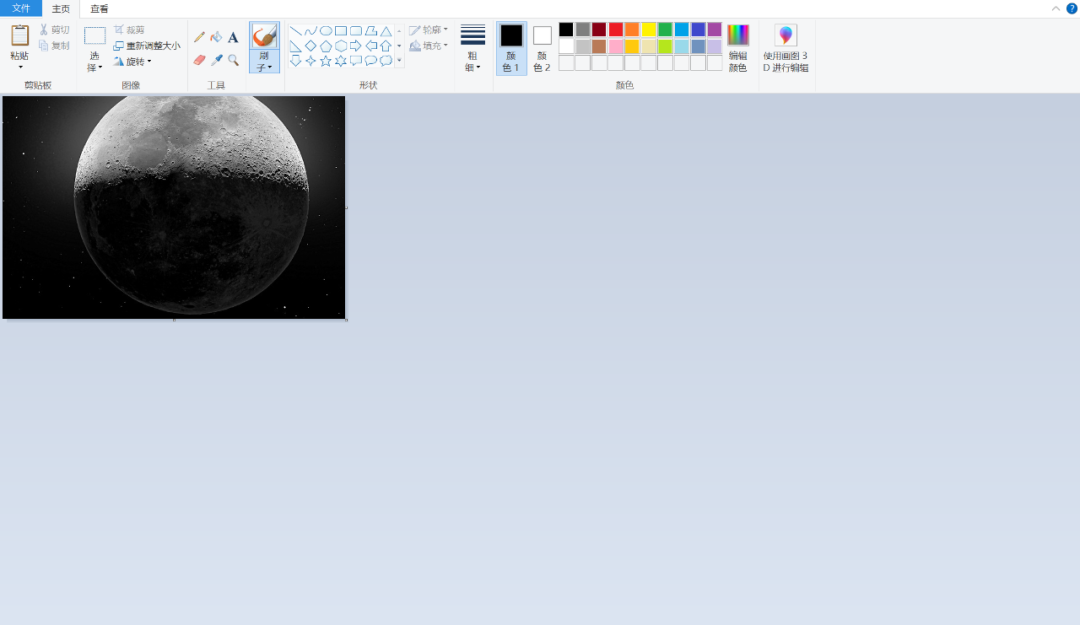Choose the Up arrow shape
Viewport: 1080px width, 625px height.
386,46
